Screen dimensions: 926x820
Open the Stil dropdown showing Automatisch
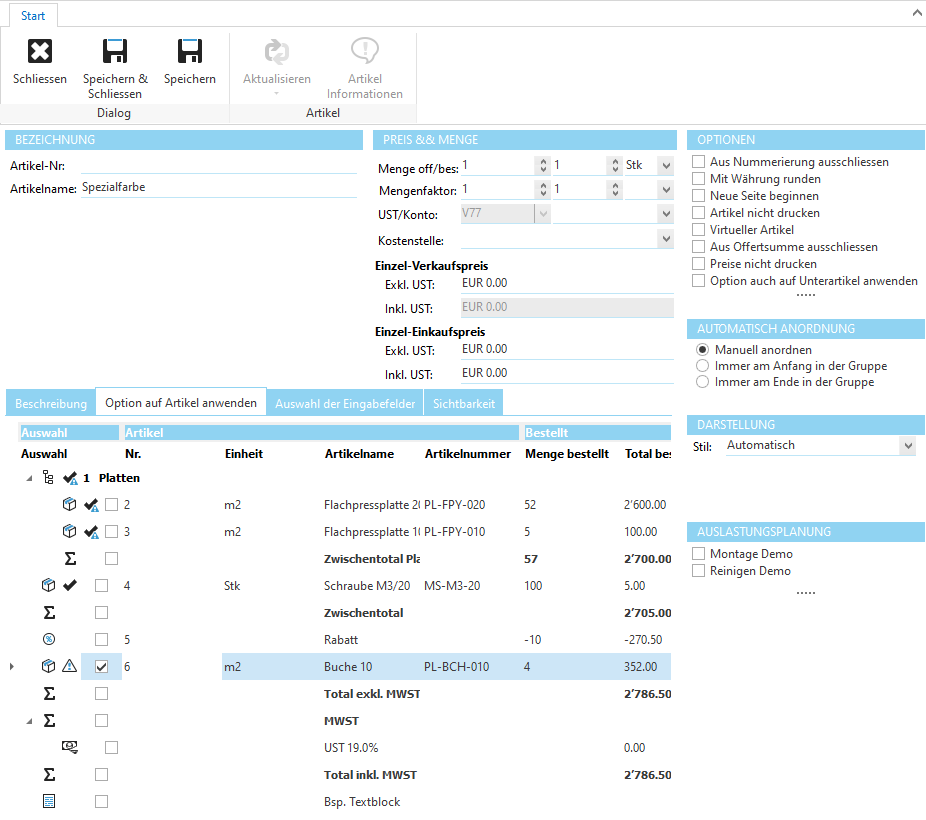[x=907, y=446]
